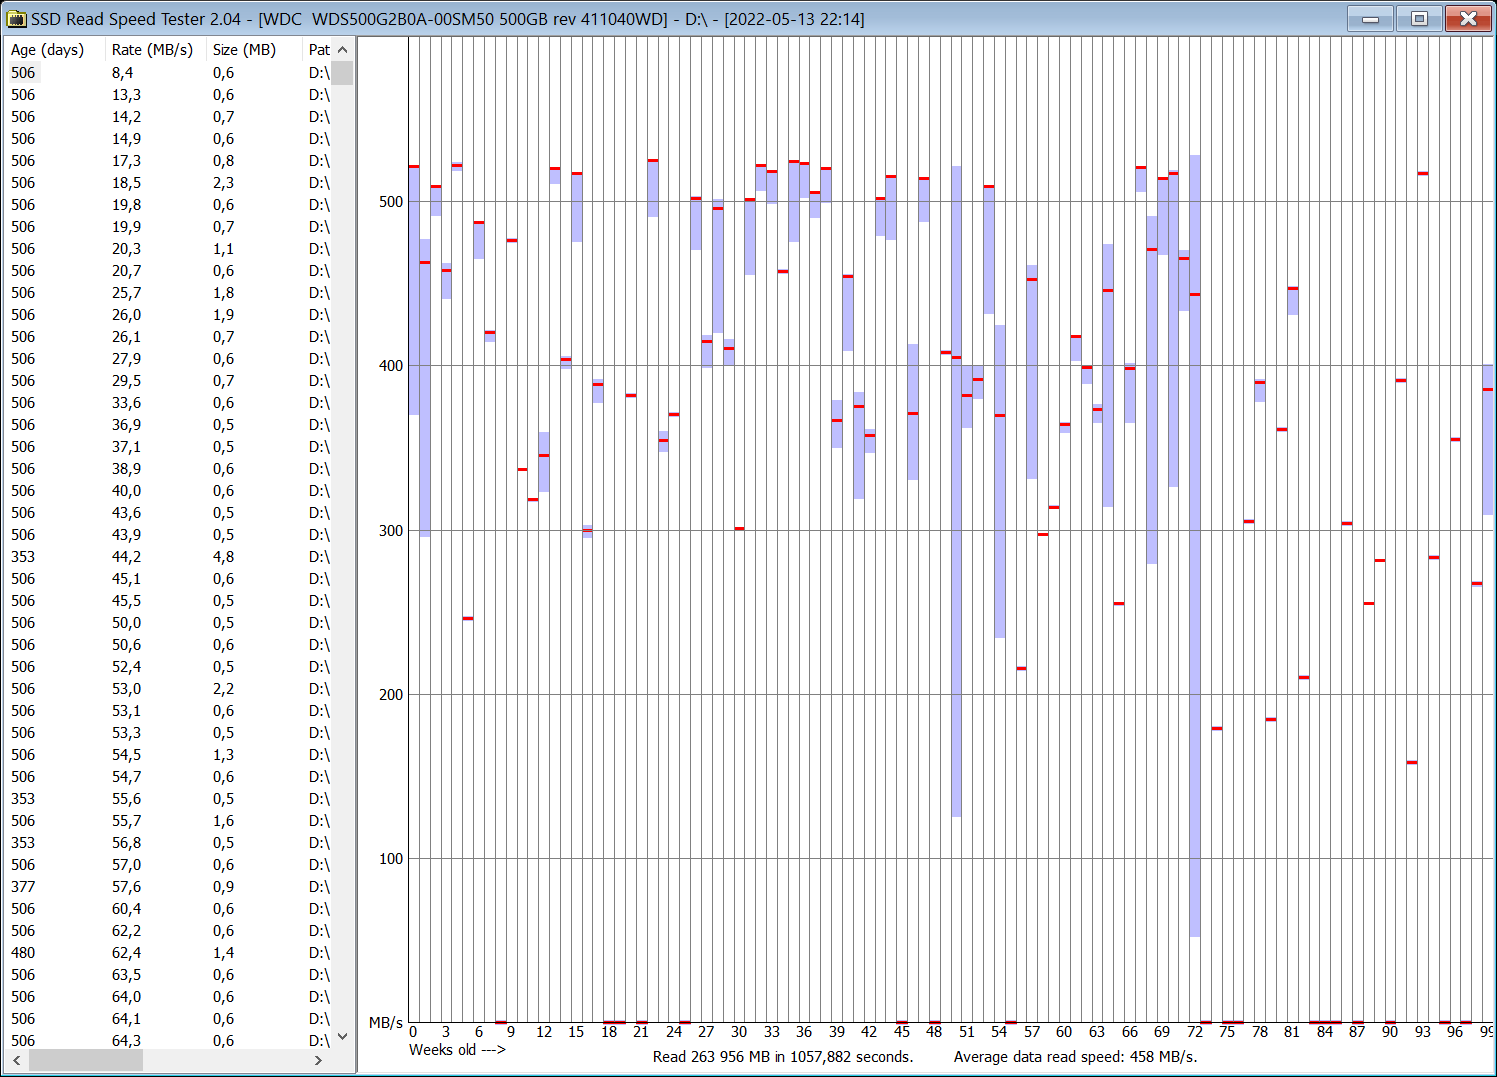
Task: Select the row with rate 43,9
Action: click(x=169, y=535)
